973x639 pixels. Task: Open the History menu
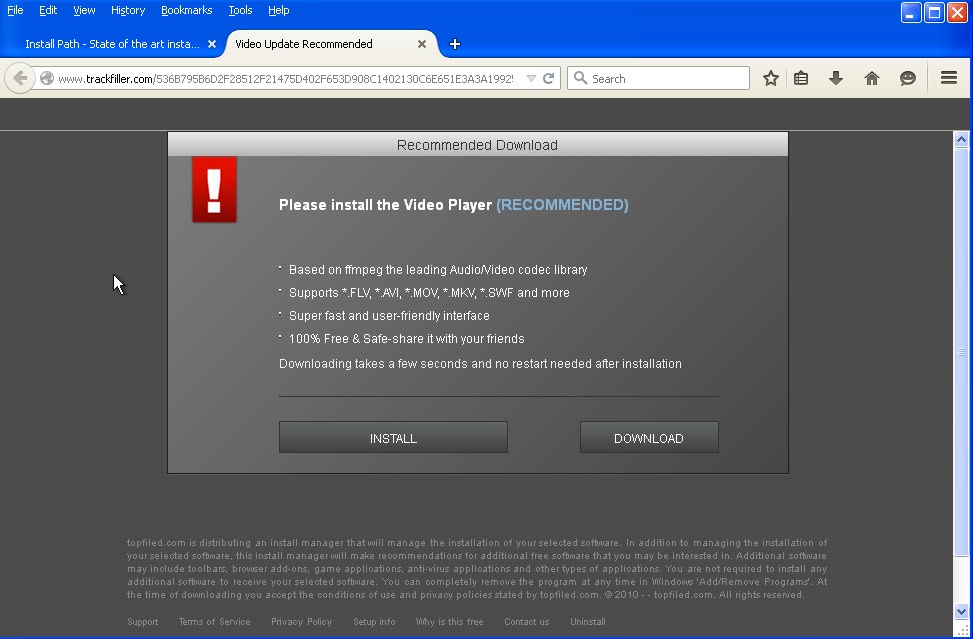pos(128,10)
